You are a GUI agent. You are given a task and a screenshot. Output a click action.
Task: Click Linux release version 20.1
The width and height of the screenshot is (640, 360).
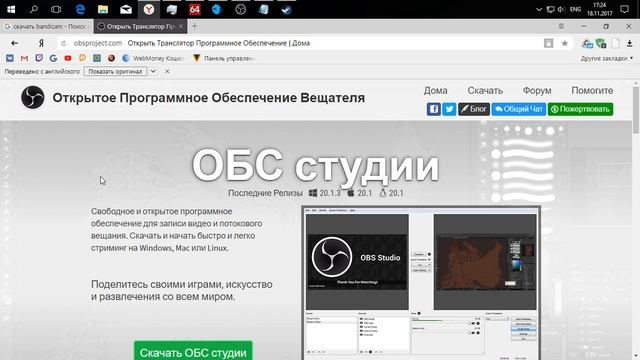pyautogui.click(x=391, y=193)
